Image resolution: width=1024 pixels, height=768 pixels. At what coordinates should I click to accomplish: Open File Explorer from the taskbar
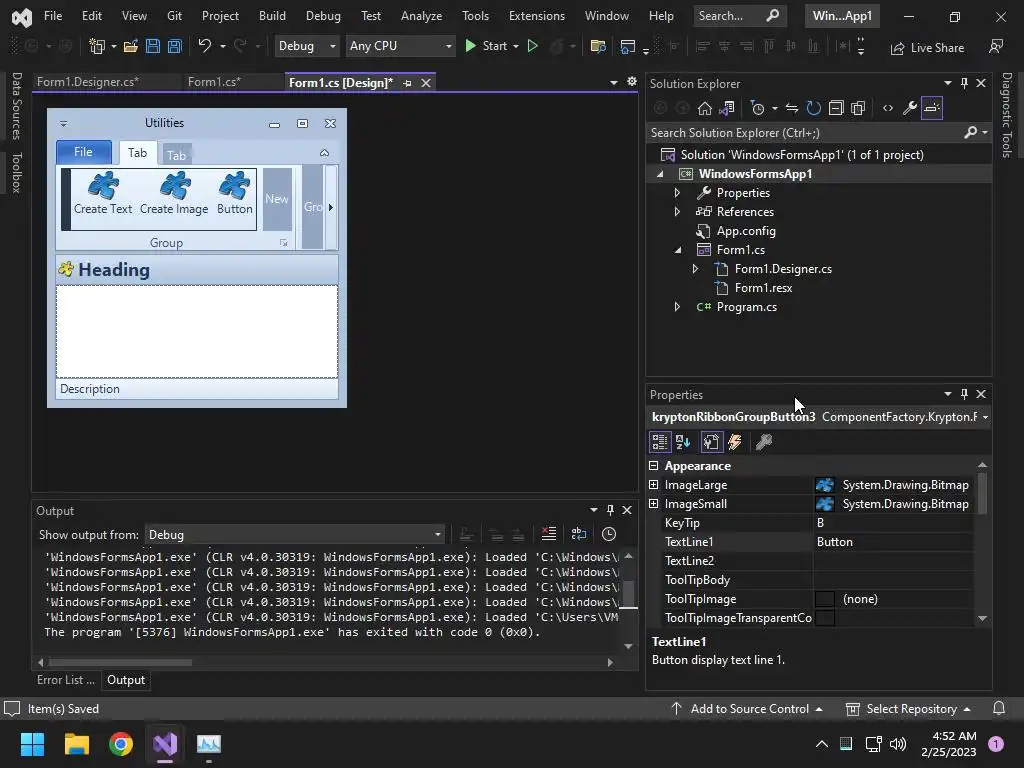coord(76,744)
